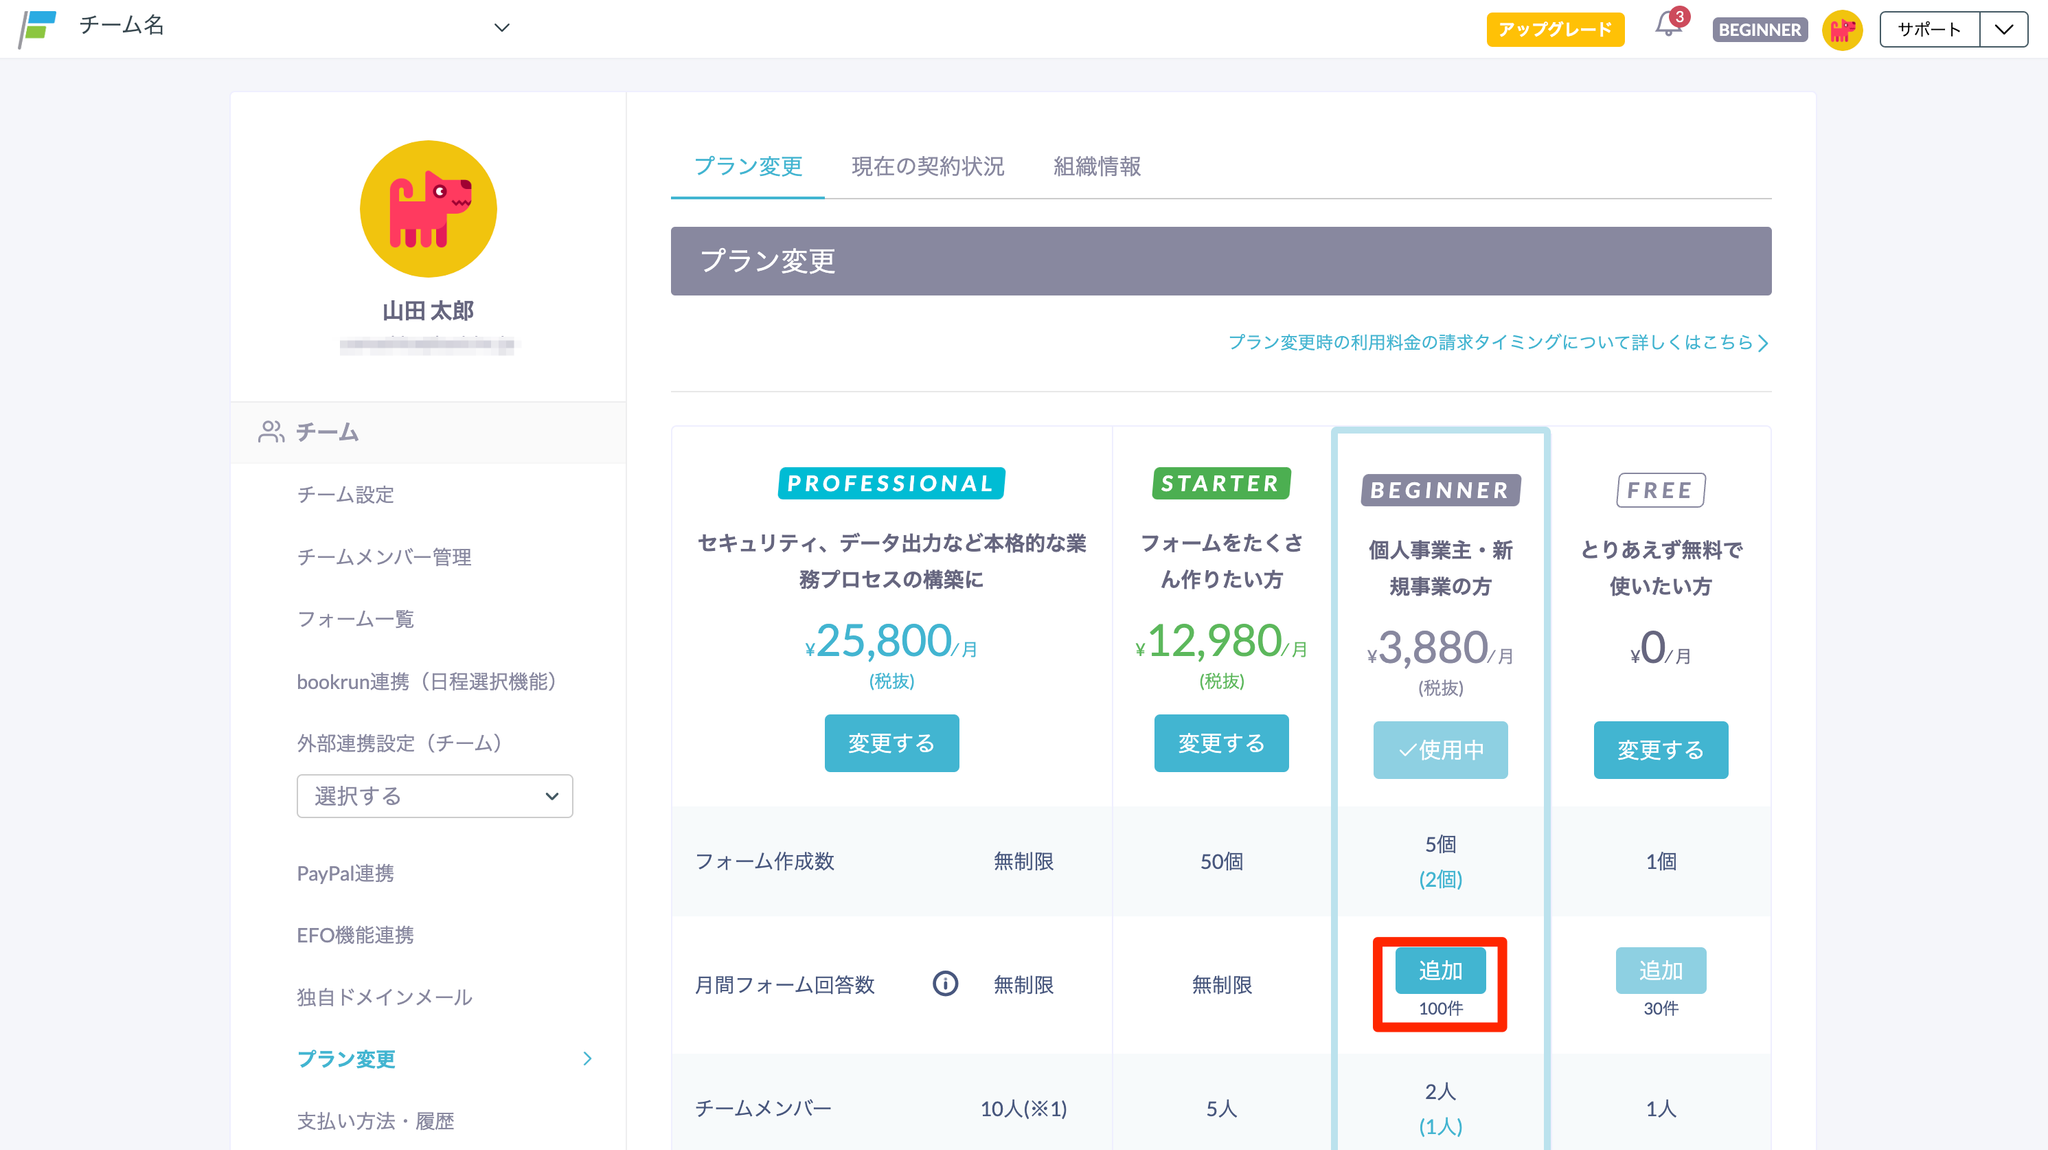Open the notification bell icon
Image resolution: width=2048 pixels, height=1150 pixels.
point(1667,25)
